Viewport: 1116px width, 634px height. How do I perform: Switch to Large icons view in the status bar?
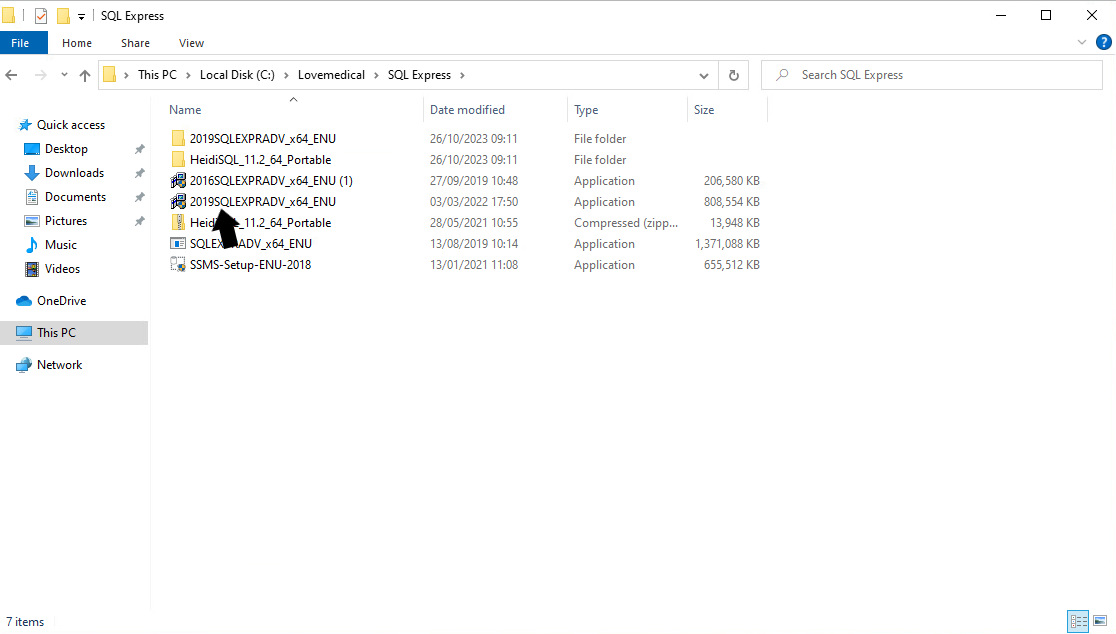tap(1100, 621)
